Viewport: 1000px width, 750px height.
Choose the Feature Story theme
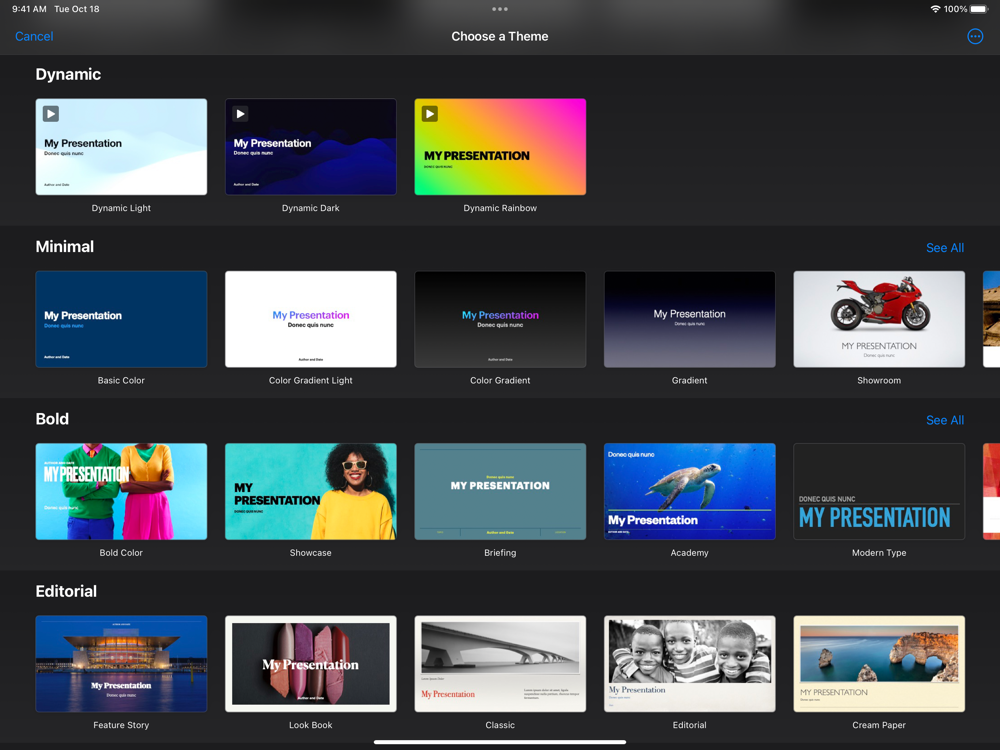(x=121, y=663)
